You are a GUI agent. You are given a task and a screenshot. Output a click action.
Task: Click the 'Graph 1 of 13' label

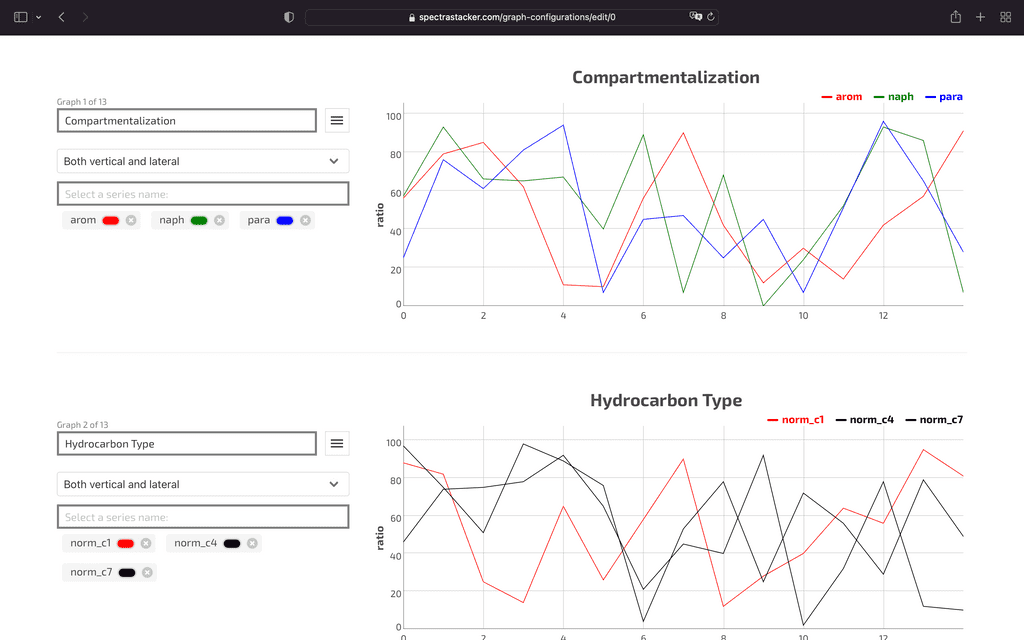click(82, 102)
